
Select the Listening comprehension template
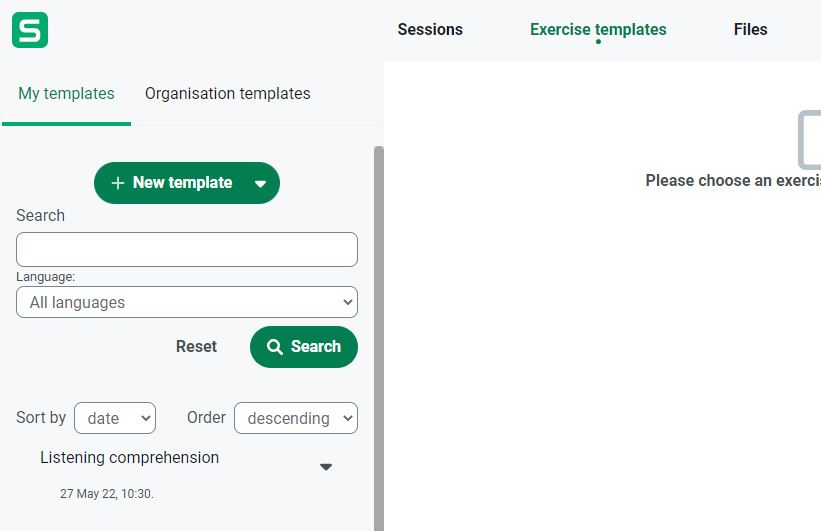pos(130,458)
